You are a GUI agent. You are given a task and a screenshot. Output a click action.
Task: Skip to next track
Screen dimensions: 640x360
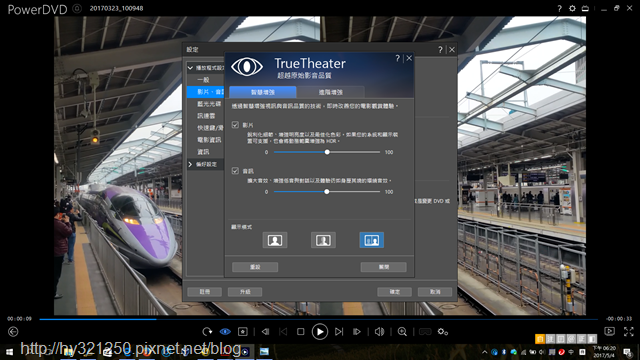coord(339,332)
